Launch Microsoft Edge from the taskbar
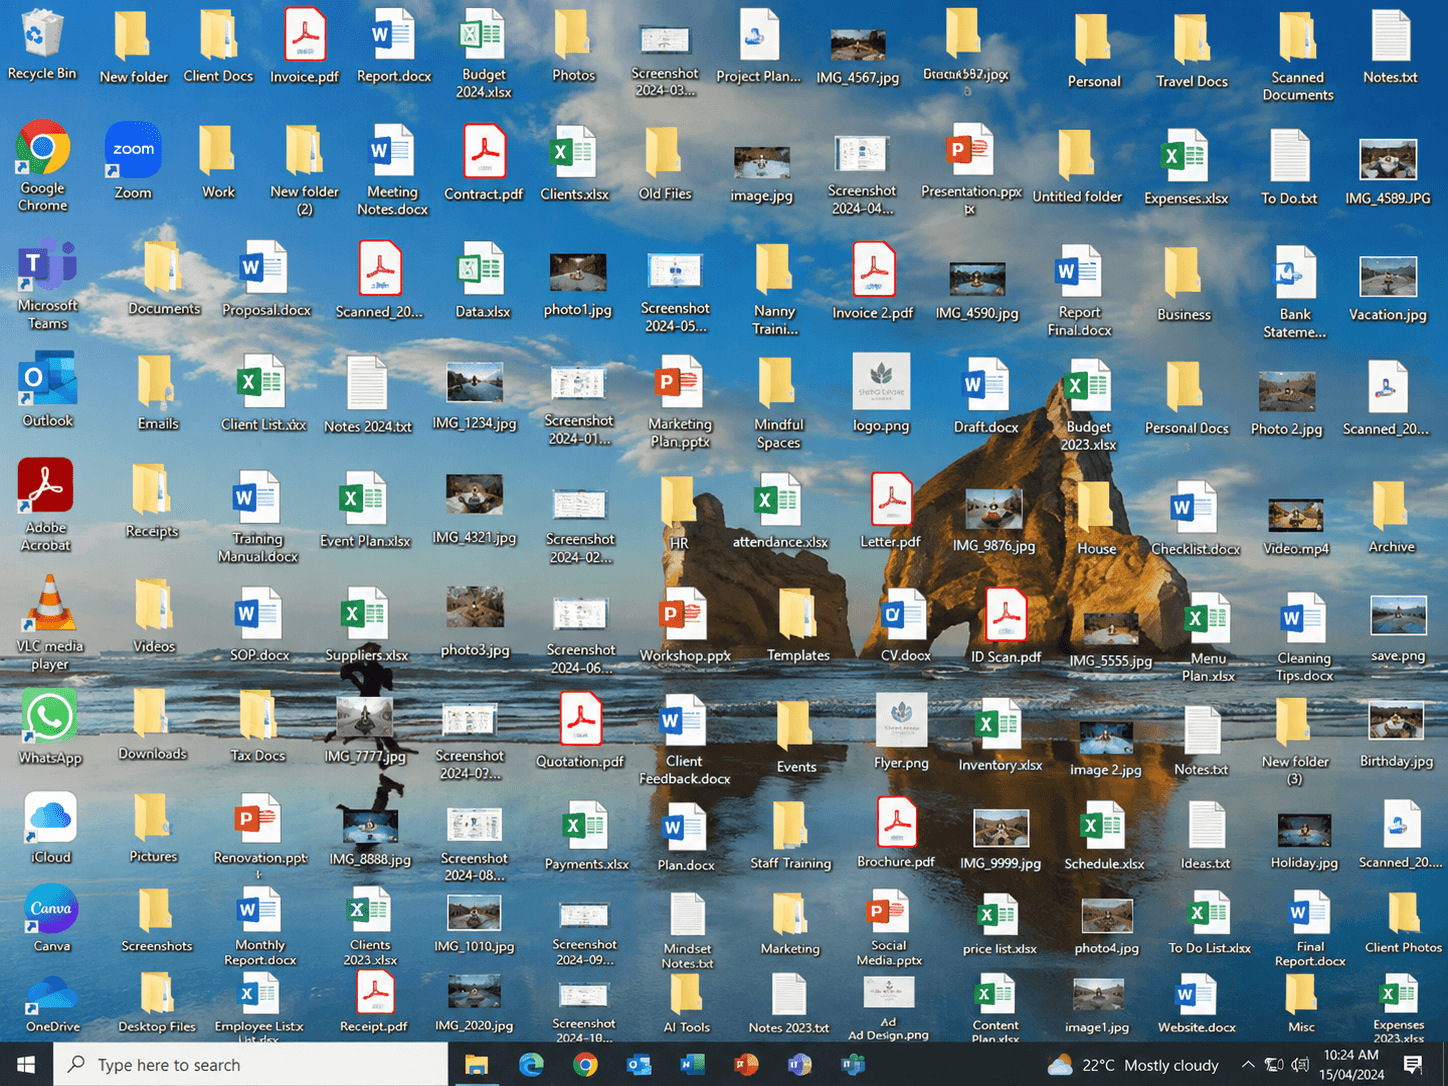This screenshot has height=1086, width=1448. point(531,1065)
